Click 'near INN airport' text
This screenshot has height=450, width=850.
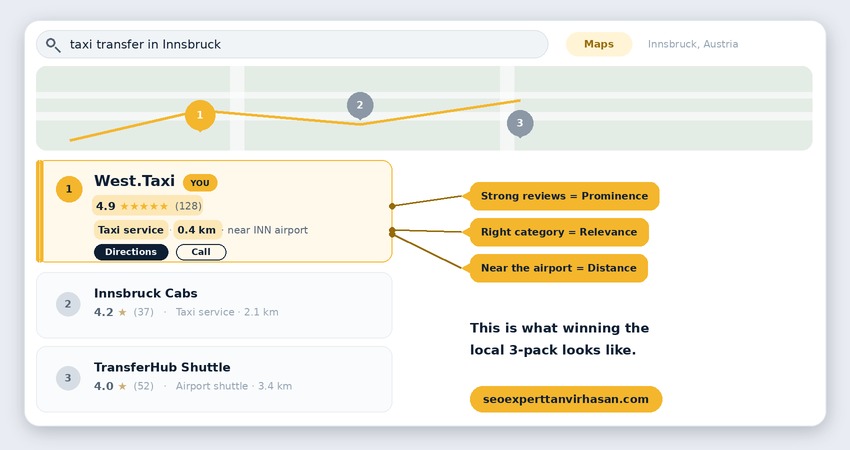point(268,230)
